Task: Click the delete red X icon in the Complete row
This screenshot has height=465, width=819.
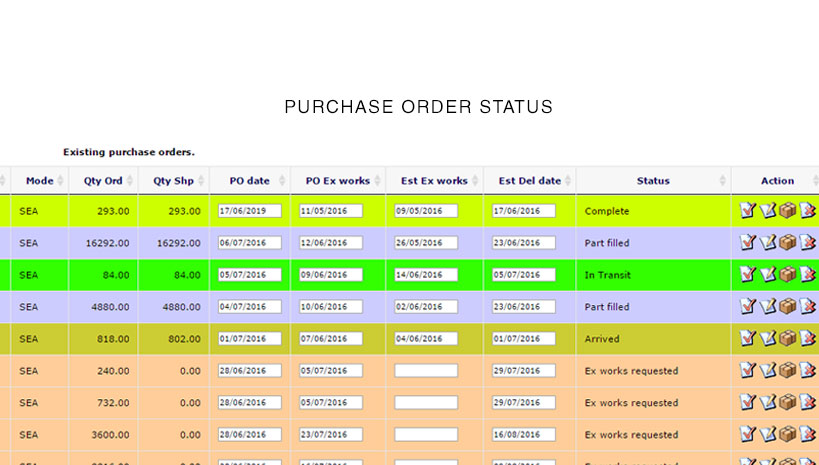Action: point(807,211)
